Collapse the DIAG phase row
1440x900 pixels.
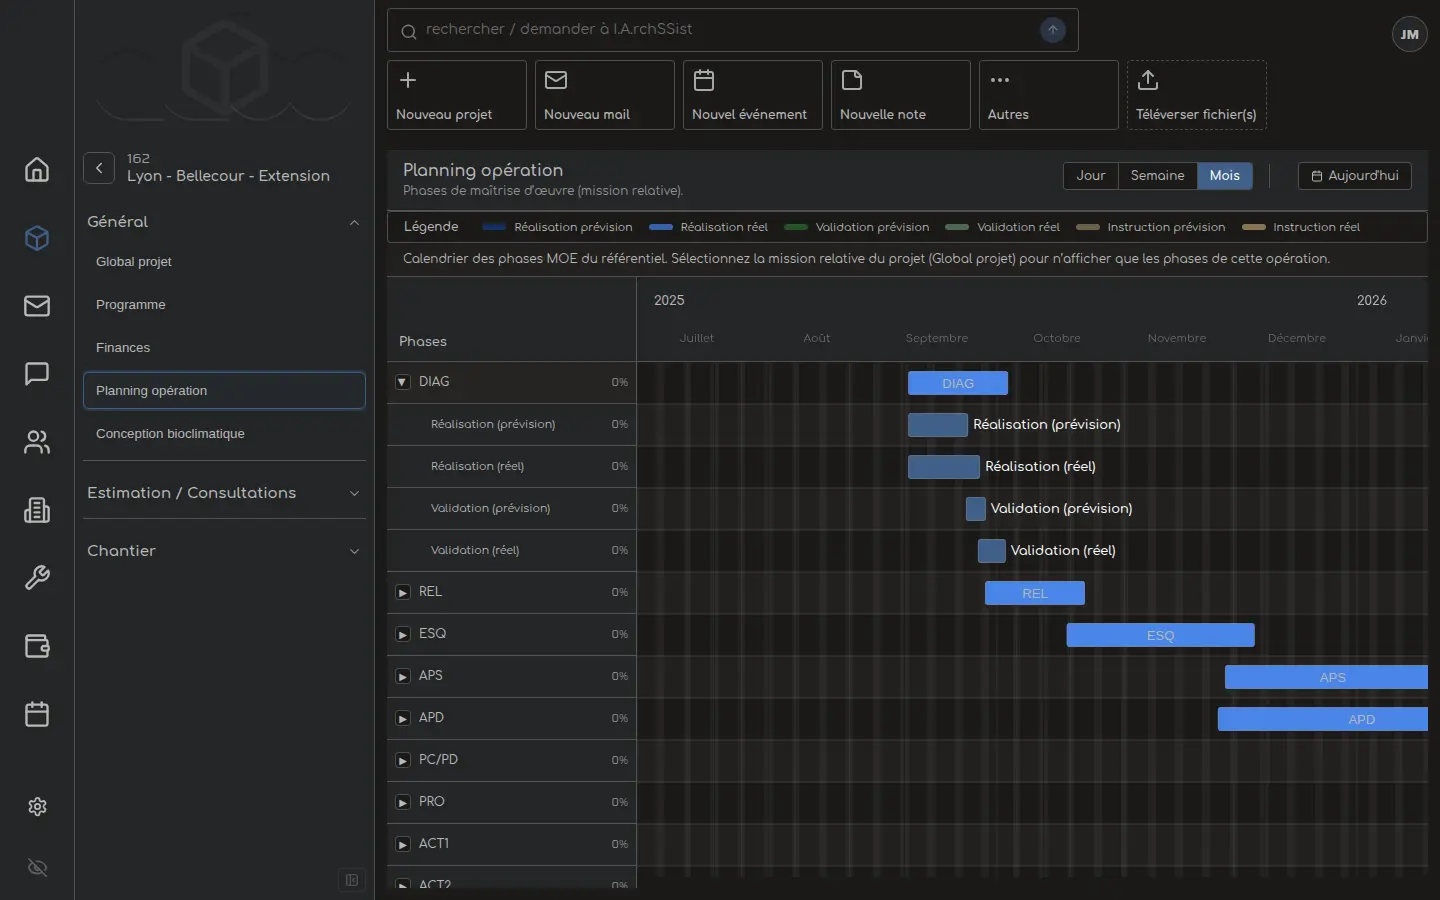[x=403, y=382]
